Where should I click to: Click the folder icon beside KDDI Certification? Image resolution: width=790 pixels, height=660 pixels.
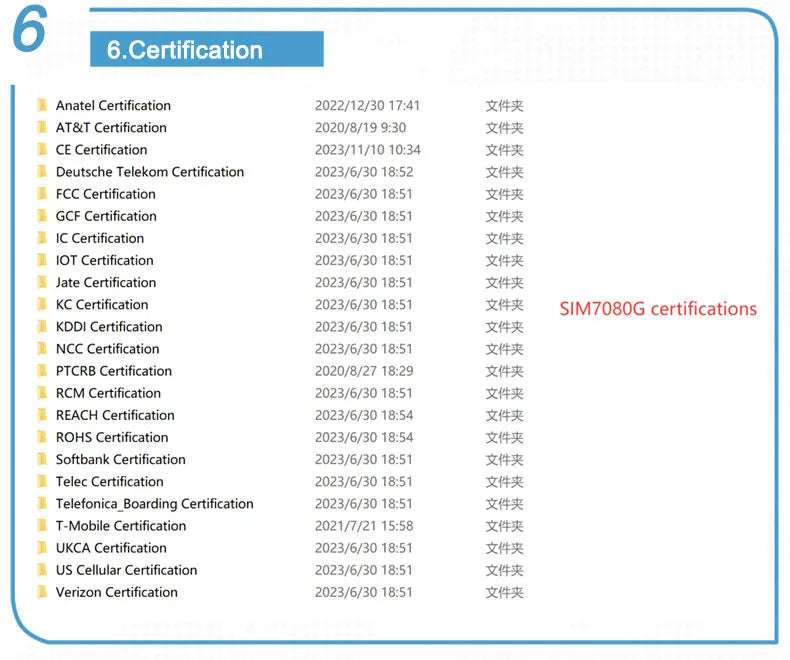pos(42,326)
